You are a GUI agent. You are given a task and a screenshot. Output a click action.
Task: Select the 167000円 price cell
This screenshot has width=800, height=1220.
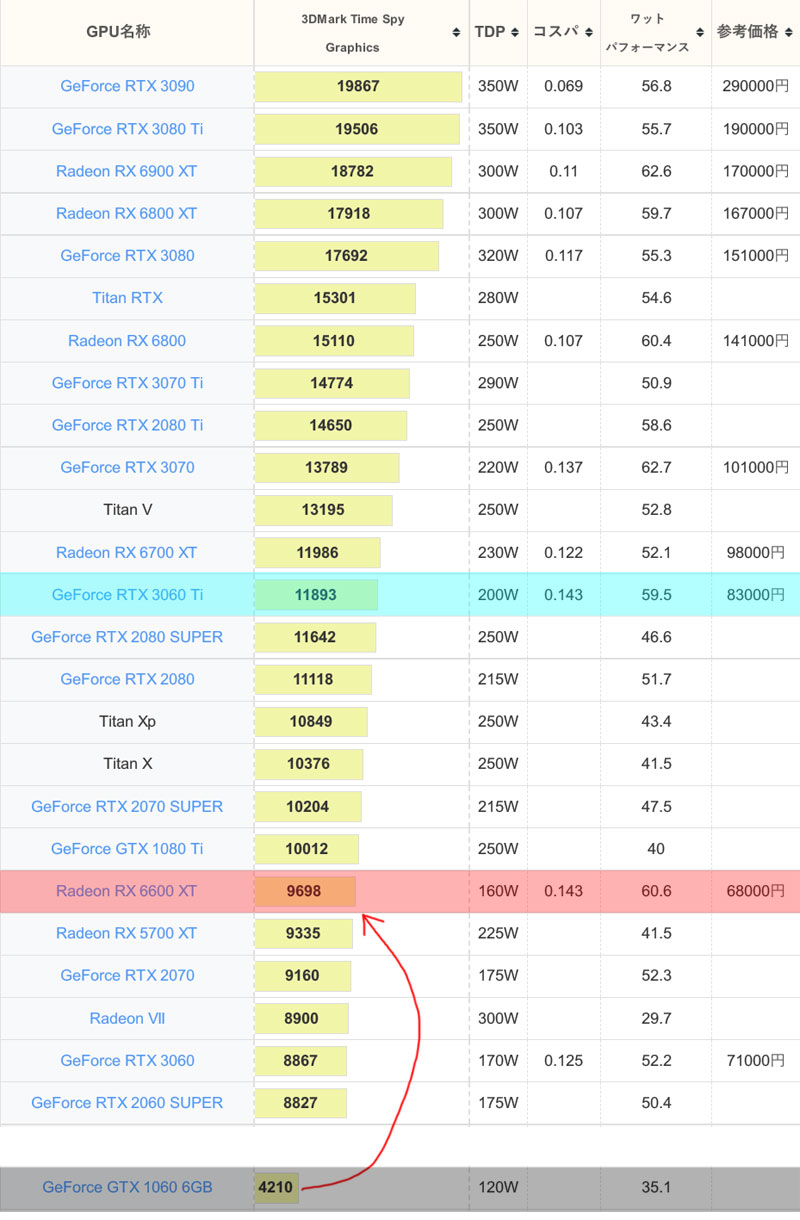756,213
